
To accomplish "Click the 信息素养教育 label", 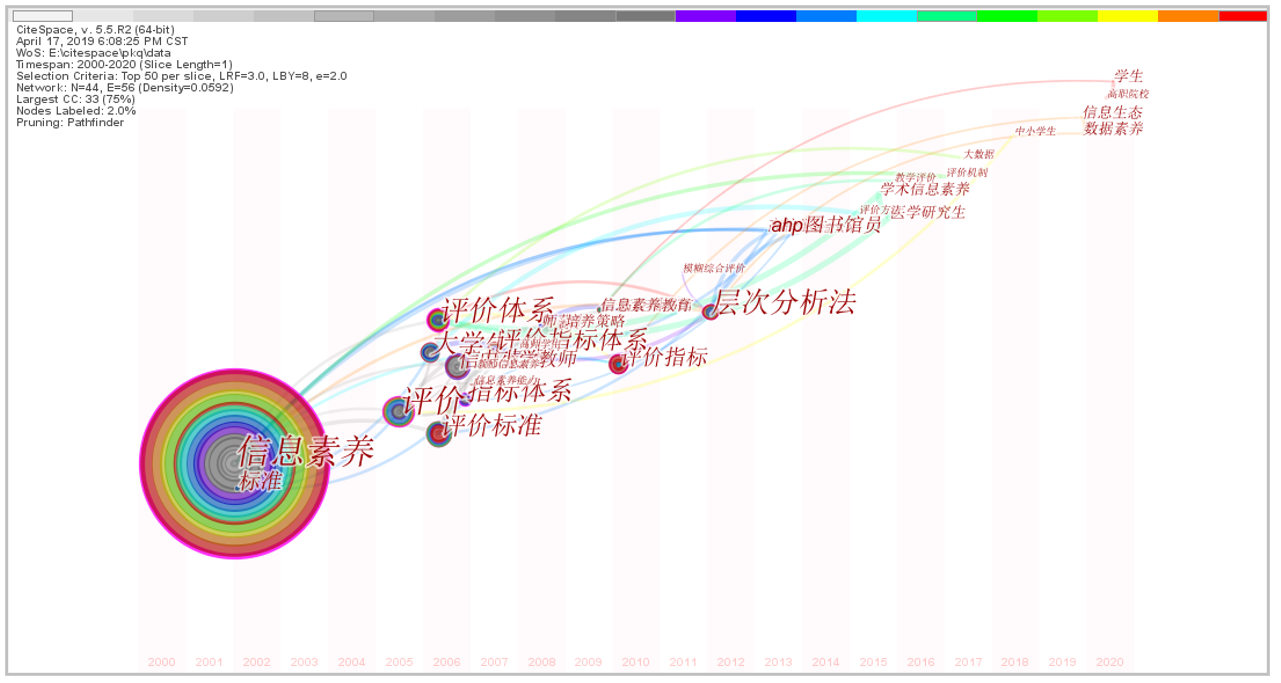I will (646, 304).
